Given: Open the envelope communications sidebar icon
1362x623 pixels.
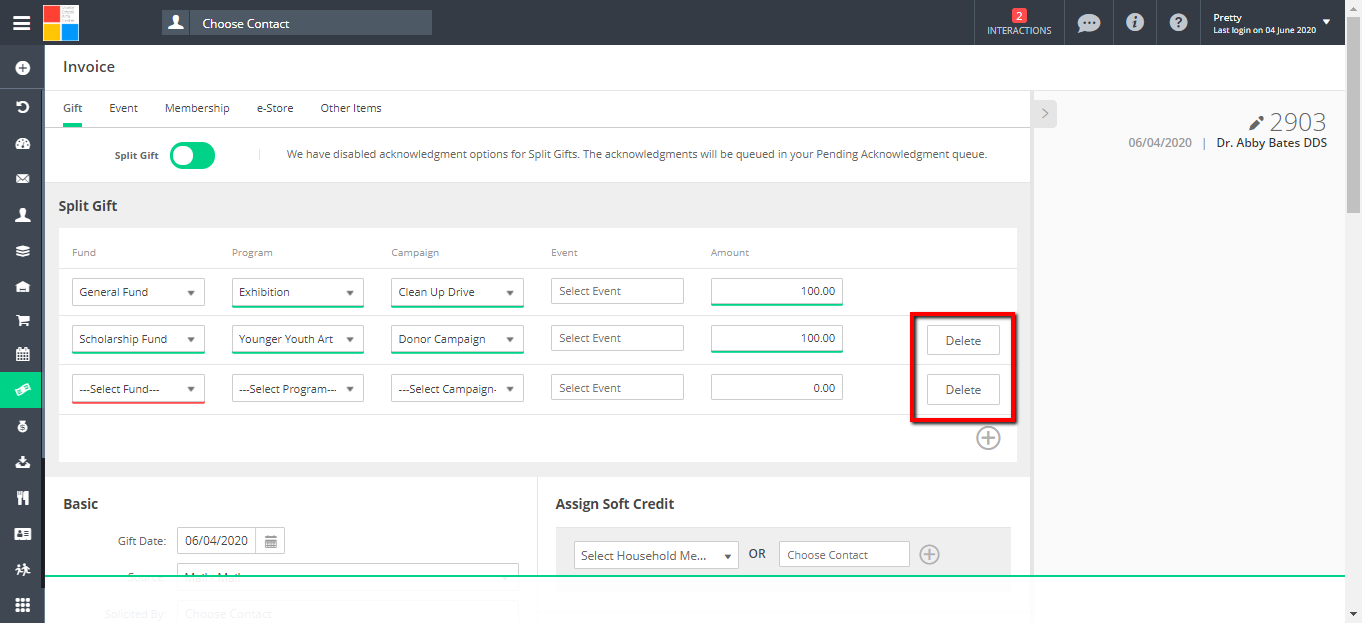Looking at the screenshot, I should 22,179.
